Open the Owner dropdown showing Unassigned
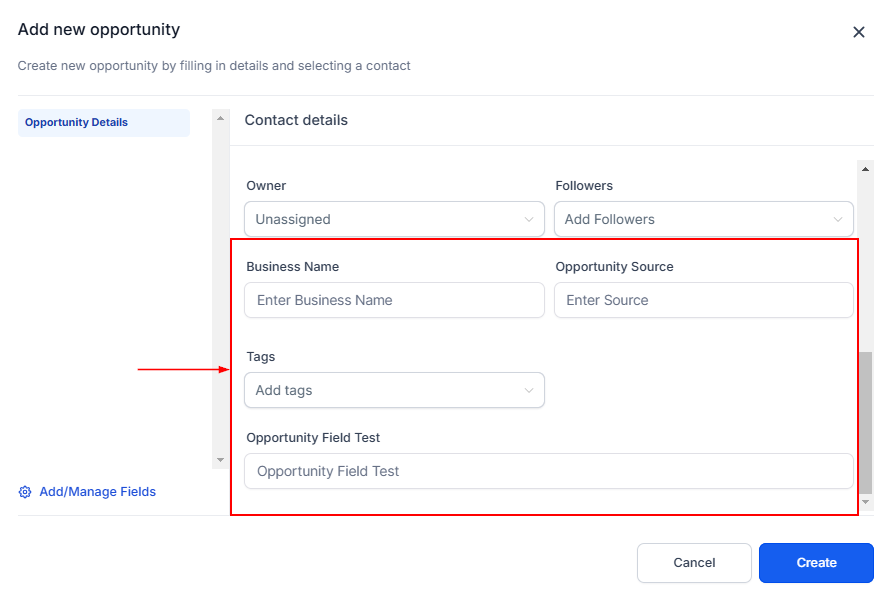The width and height of the screenshot is (893, 607). [x=385, y=219]
